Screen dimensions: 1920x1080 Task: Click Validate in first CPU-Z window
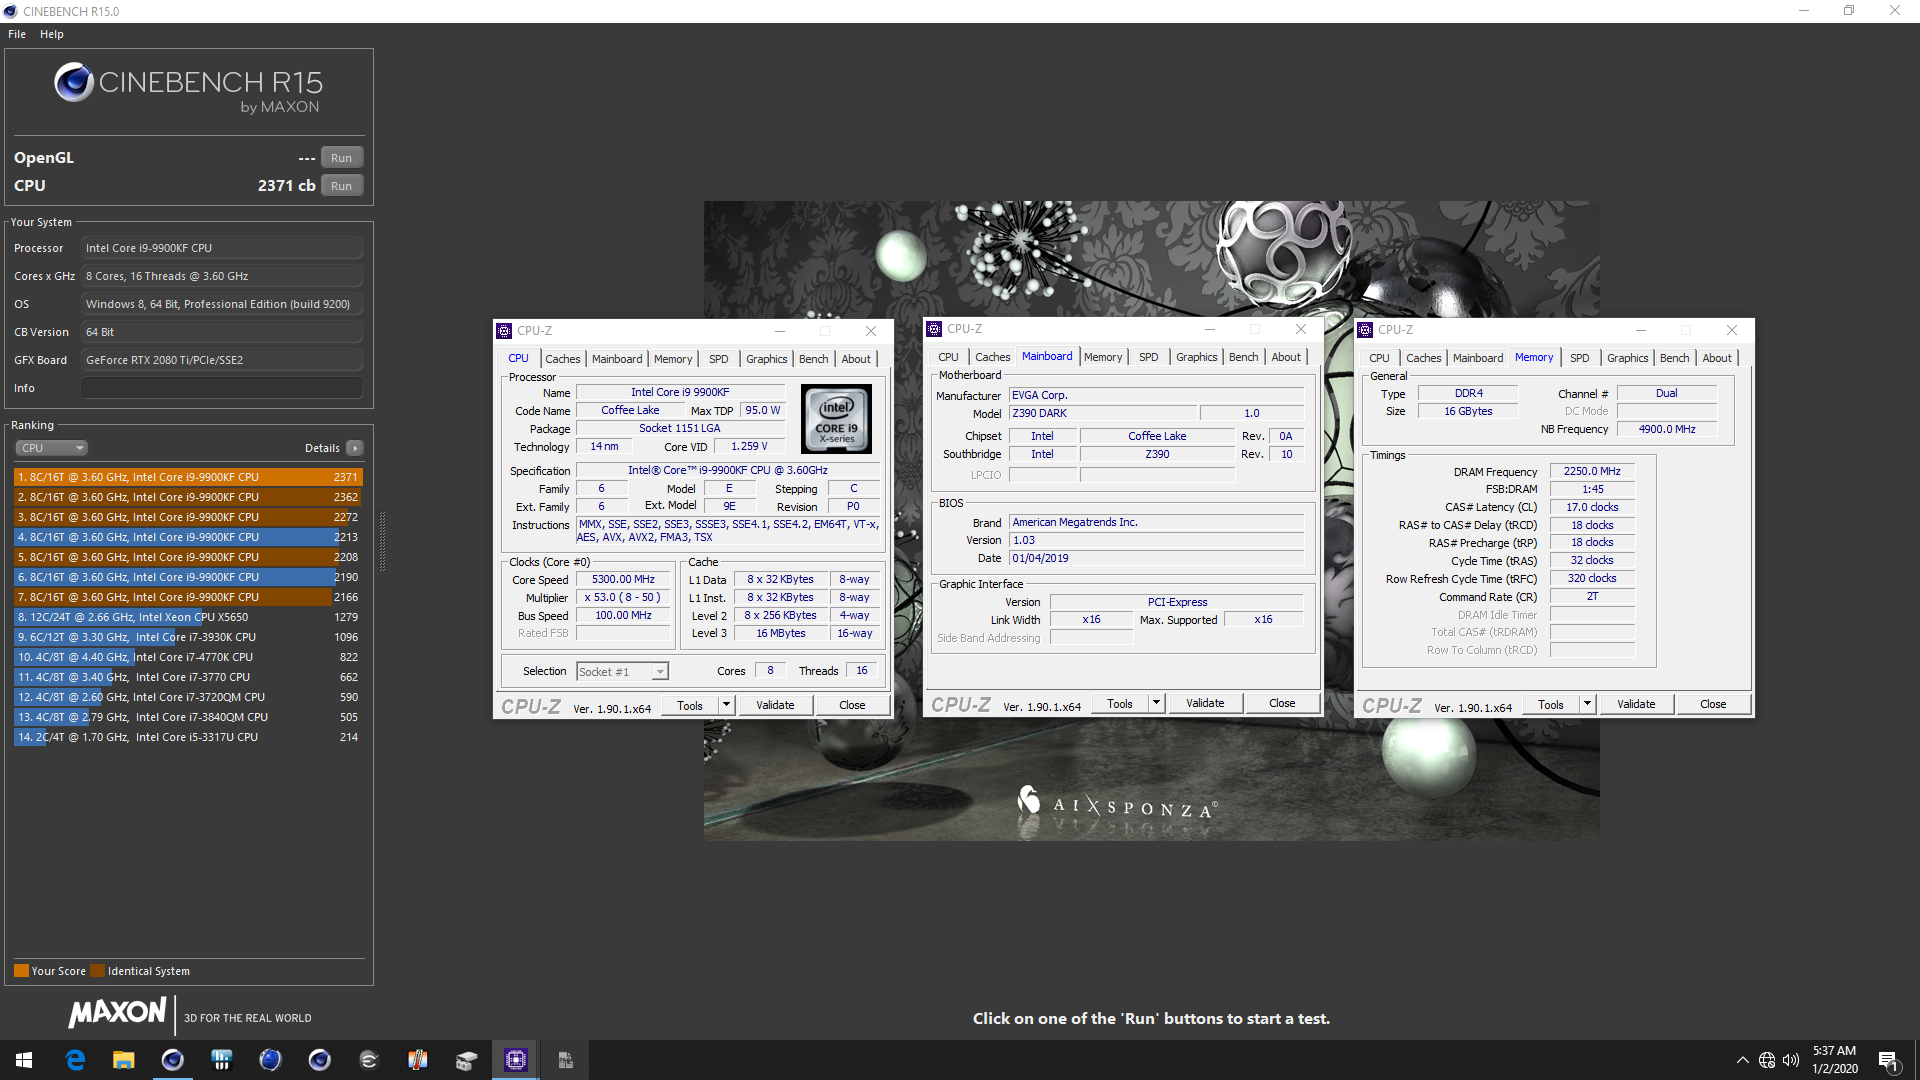[x=775, y=705]
